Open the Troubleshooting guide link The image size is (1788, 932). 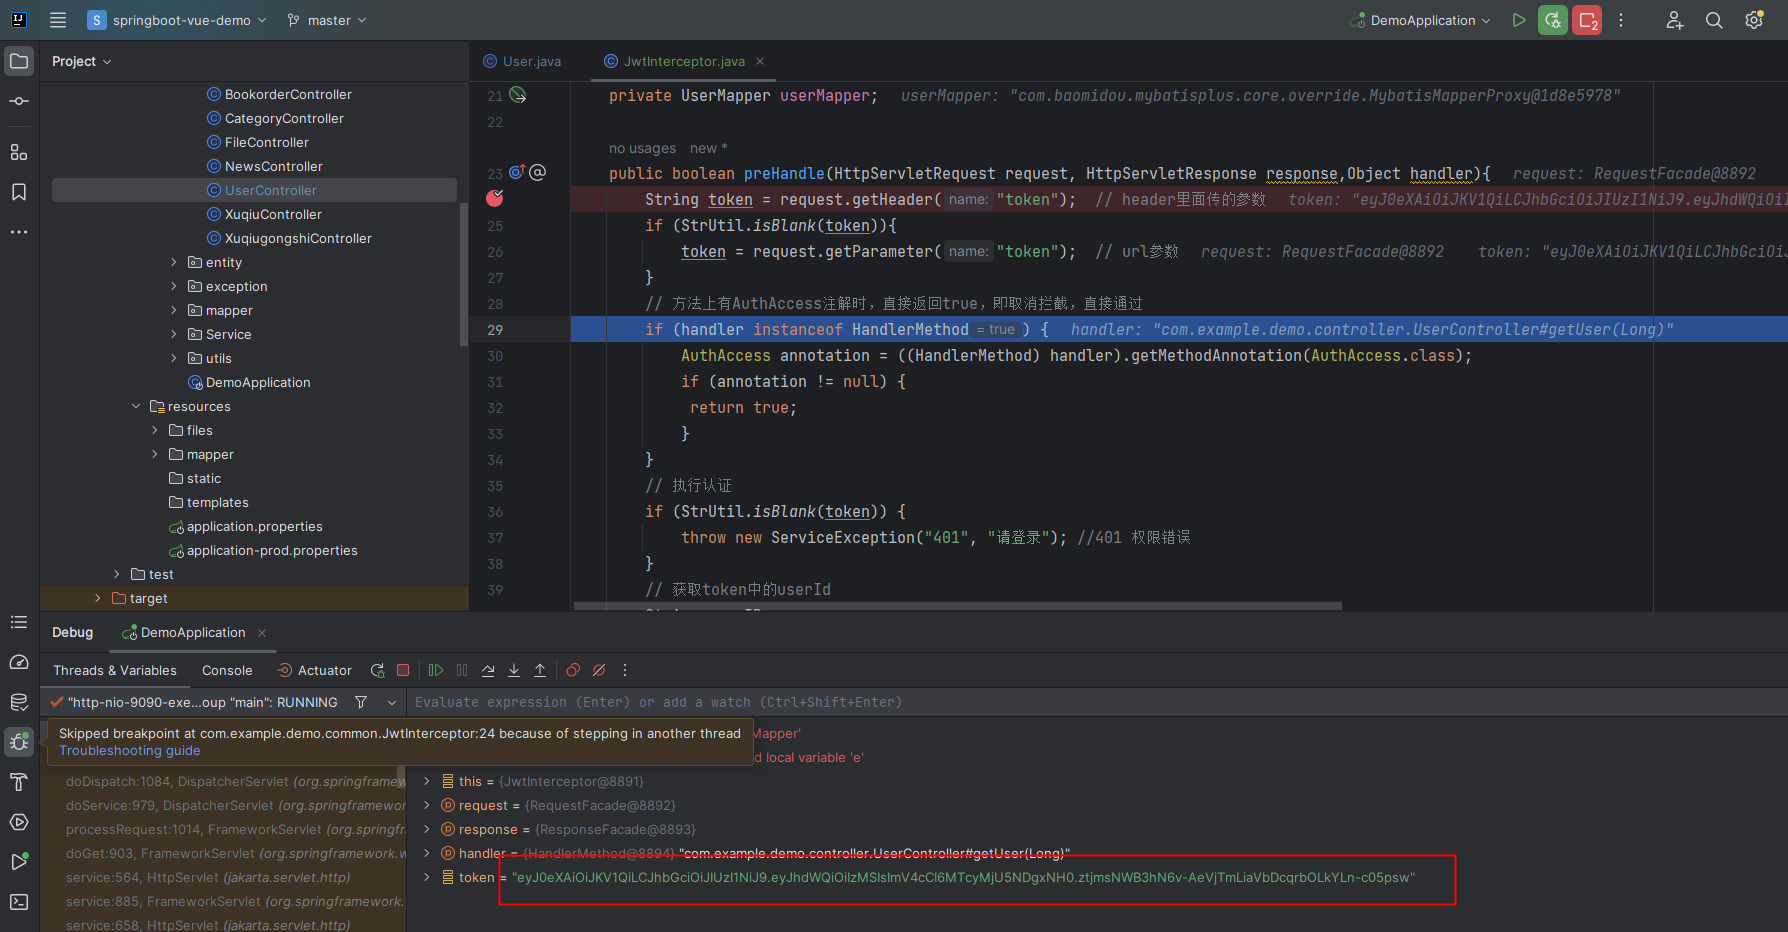tap(128, 750)
